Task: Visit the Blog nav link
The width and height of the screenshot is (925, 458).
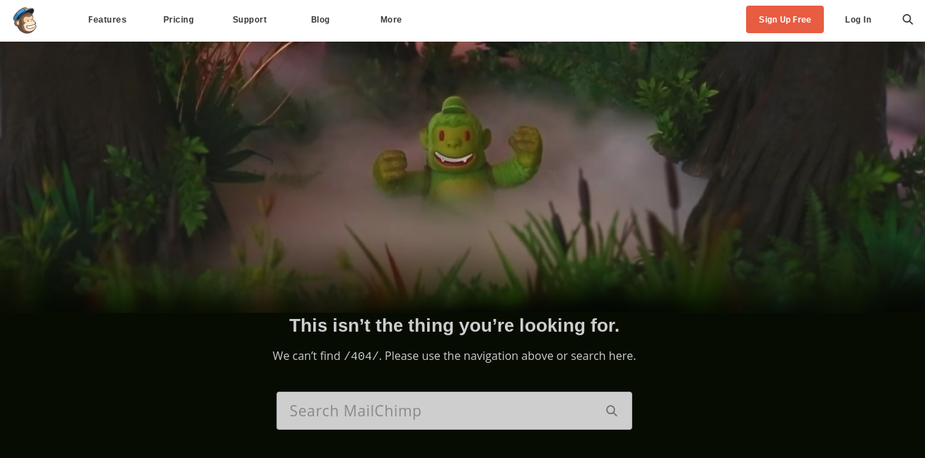Action: click(x=320, y=19)
